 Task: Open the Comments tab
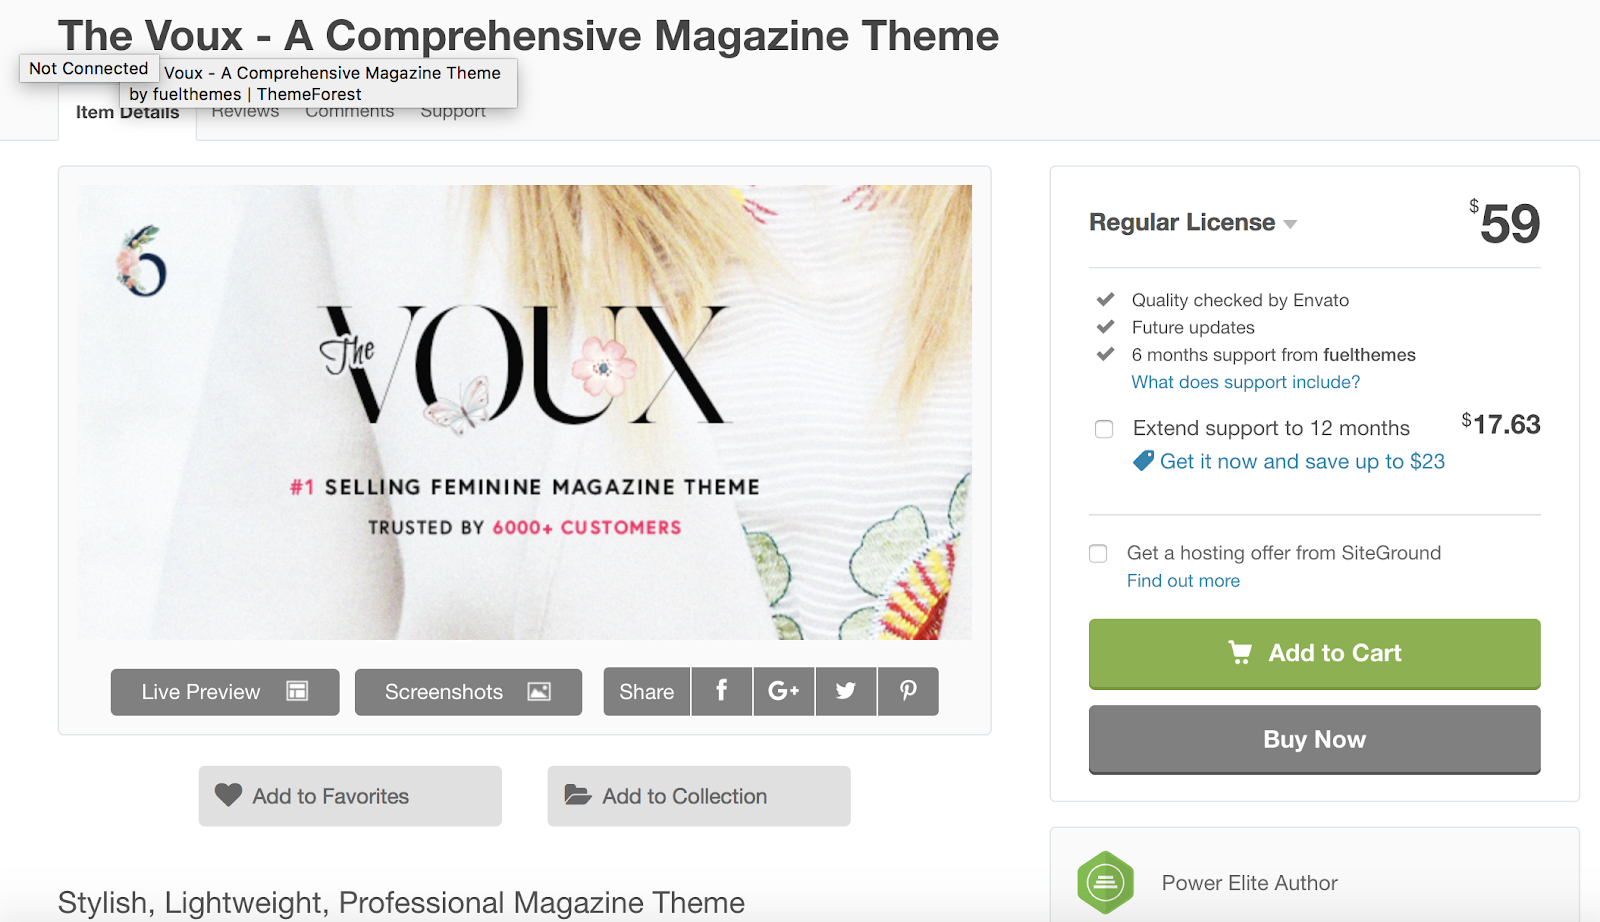coord(350,111)
